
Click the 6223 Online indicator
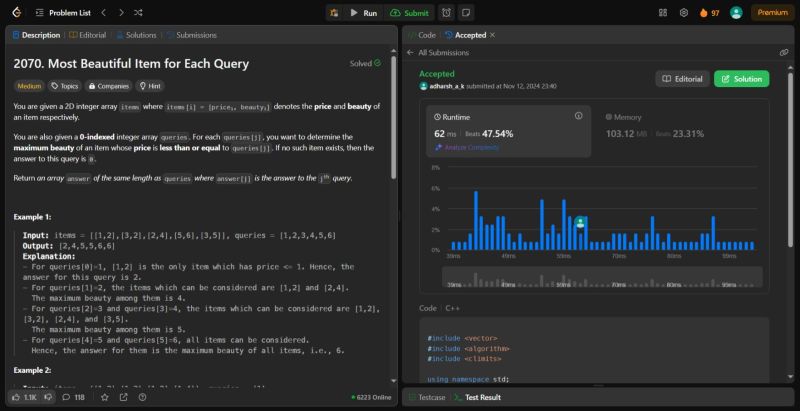371,397
